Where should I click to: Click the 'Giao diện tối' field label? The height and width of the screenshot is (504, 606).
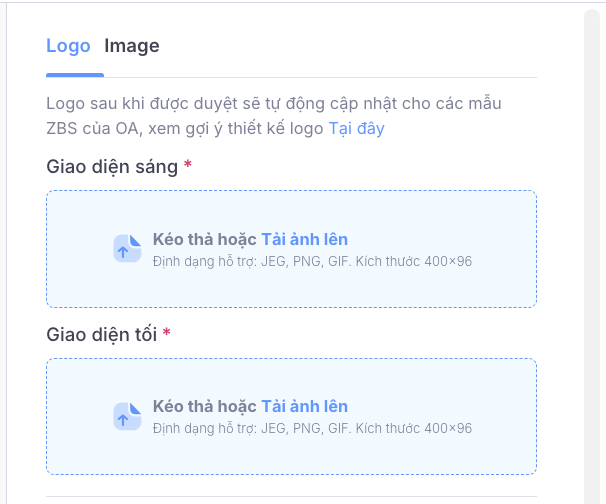click(102, 334)
